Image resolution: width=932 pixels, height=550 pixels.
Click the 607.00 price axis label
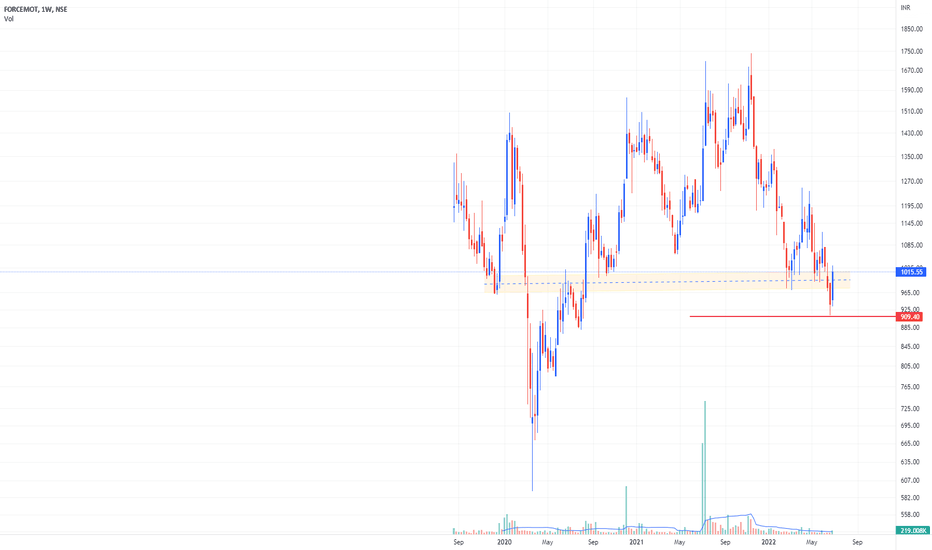tap(910, 480)
